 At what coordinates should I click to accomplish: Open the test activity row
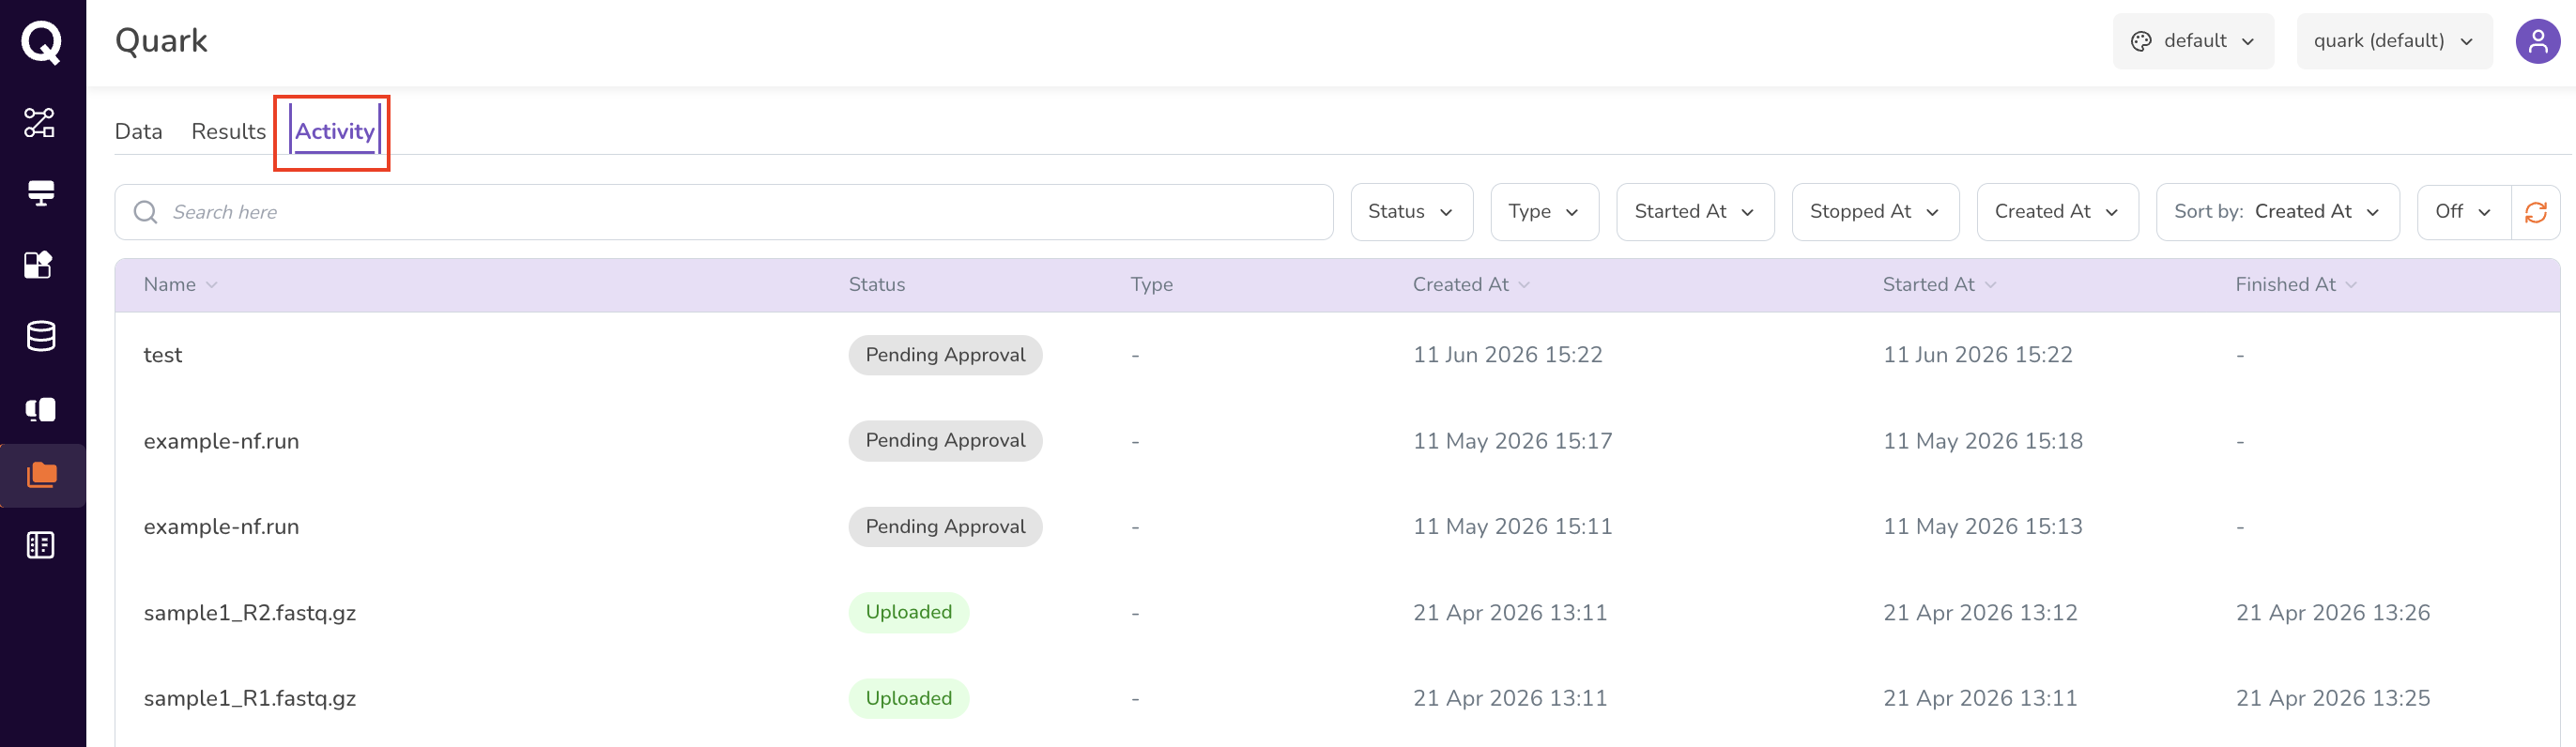(x=1337, y=355)
